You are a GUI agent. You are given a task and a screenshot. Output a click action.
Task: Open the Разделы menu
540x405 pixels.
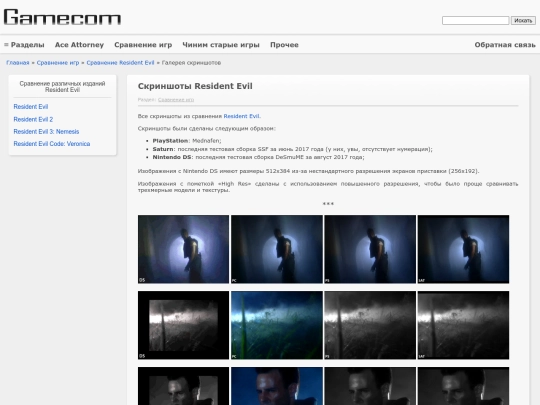click(x=24, y=45)
